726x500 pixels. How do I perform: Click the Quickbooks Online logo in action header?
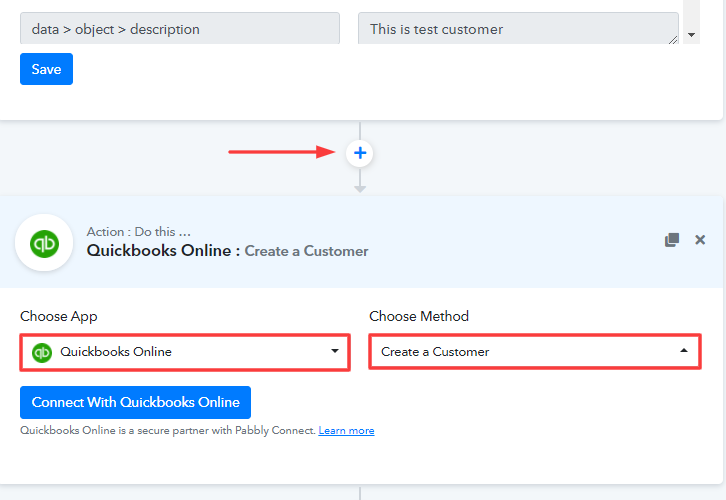click(44, 243)
